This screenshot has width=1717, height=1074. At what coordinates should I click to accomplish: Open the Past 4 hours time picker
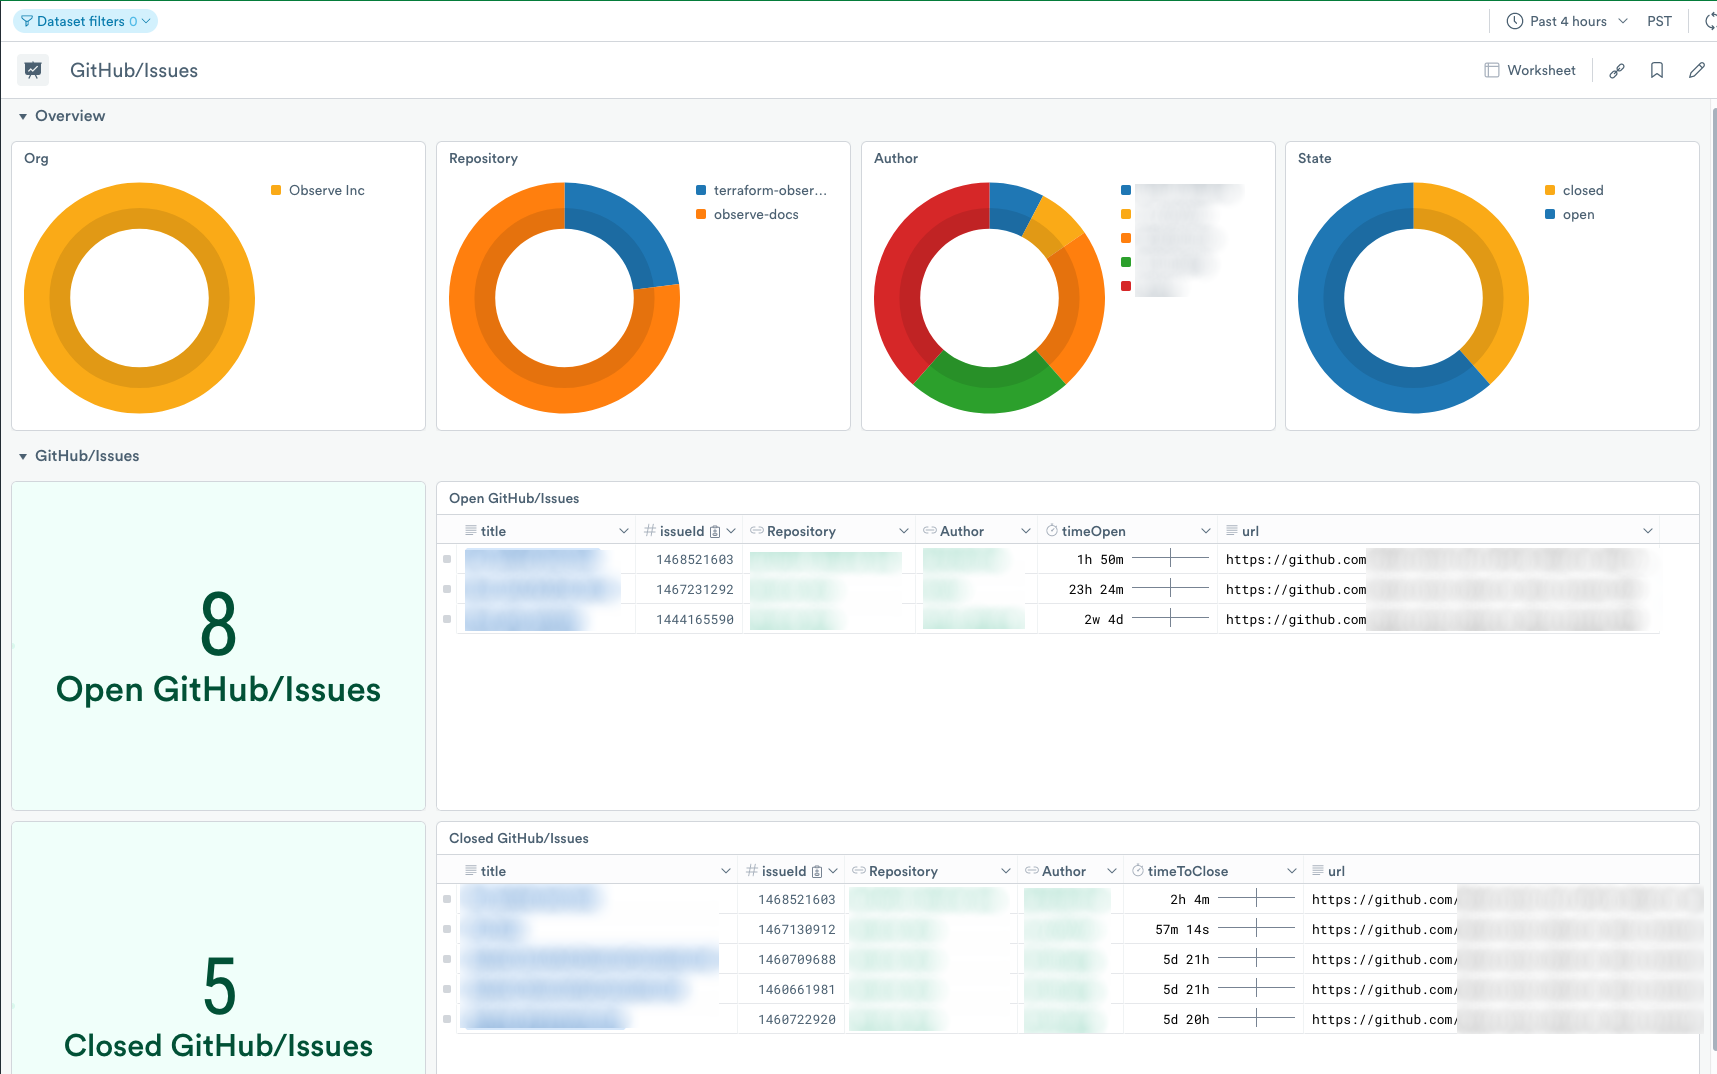coord(1567,21)
